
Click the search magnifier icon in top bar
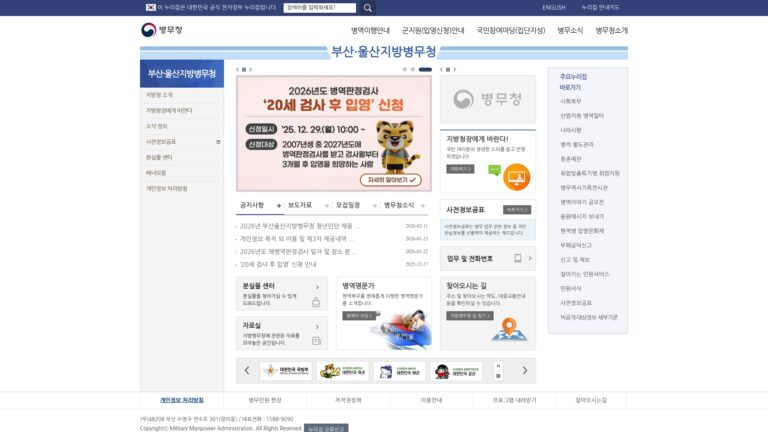[x=367, y=8]
